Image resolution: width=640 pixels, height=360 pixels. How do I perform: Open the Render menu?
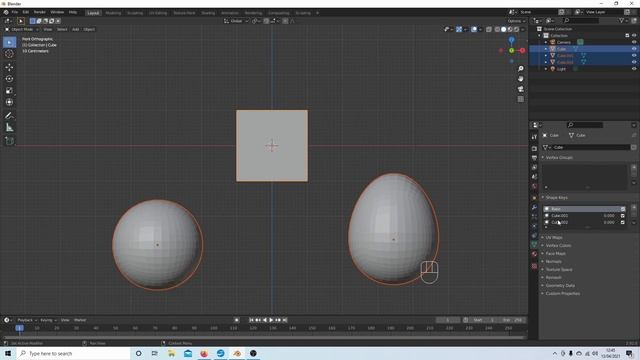[x=40, y=12]
